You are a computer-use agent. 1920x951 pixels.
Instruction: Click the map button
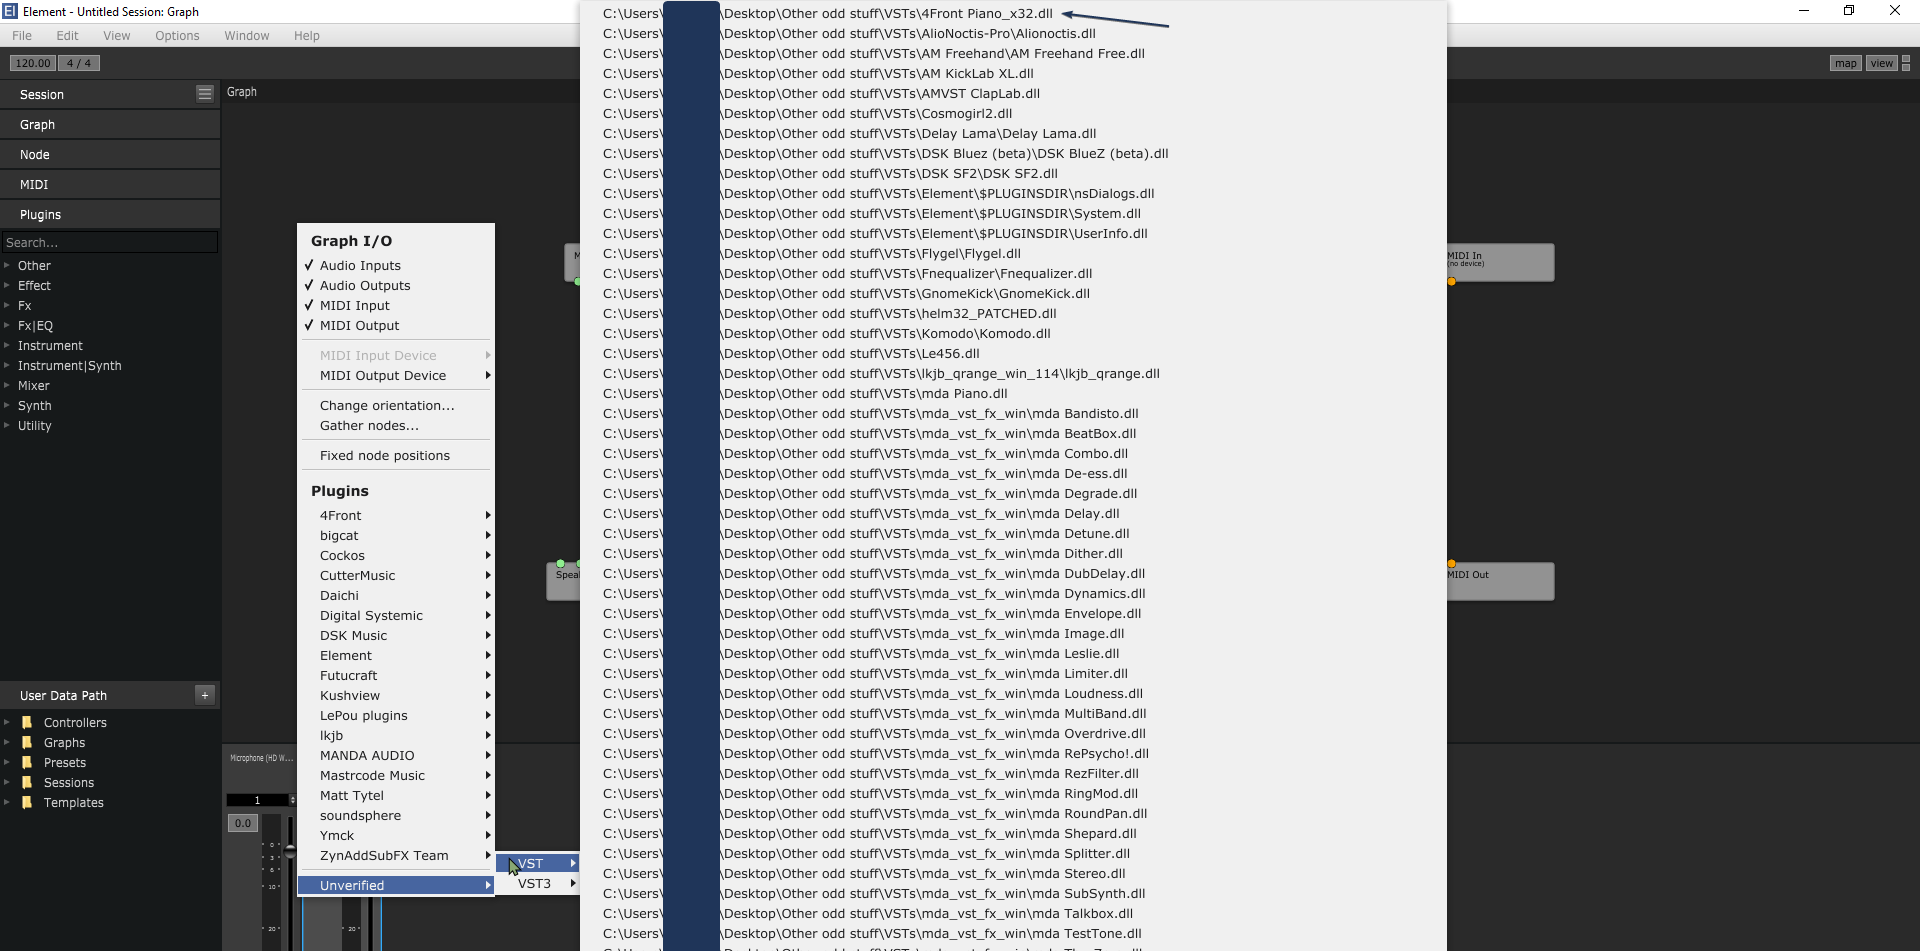pyautogui.click(x=1845, y=63)
